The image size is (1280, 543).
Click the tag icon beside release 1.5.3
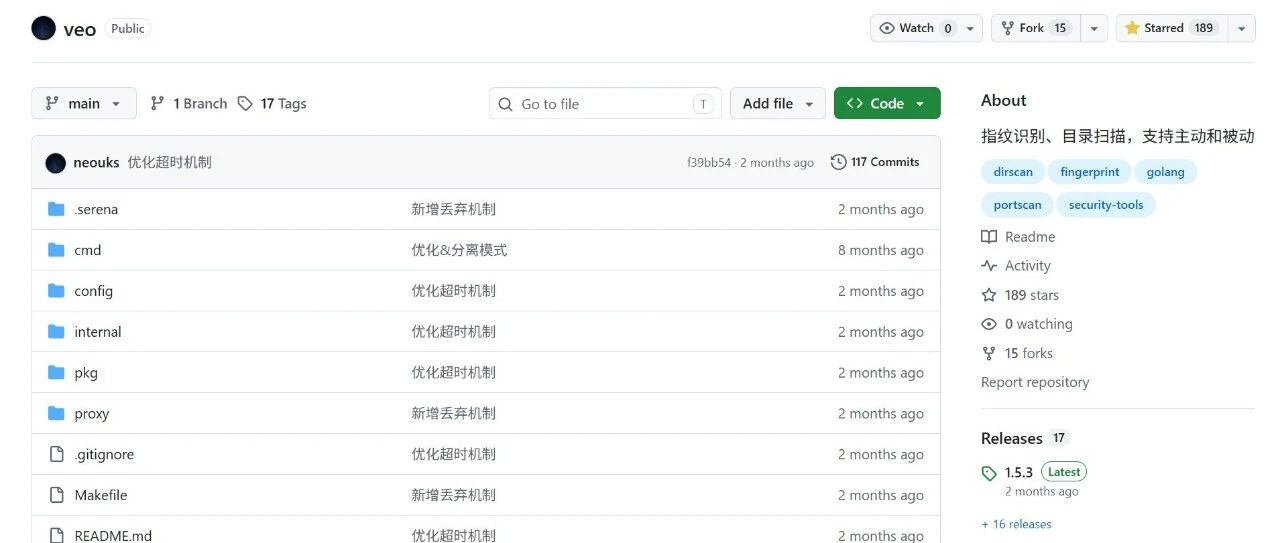(x=989, y=473)
